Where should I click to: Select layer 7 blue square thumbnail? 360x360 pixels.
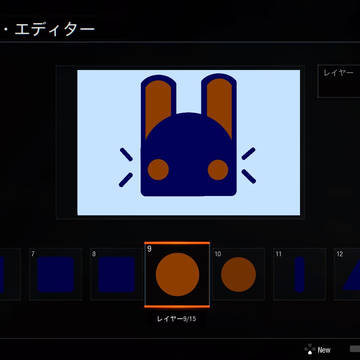[56, 274]
